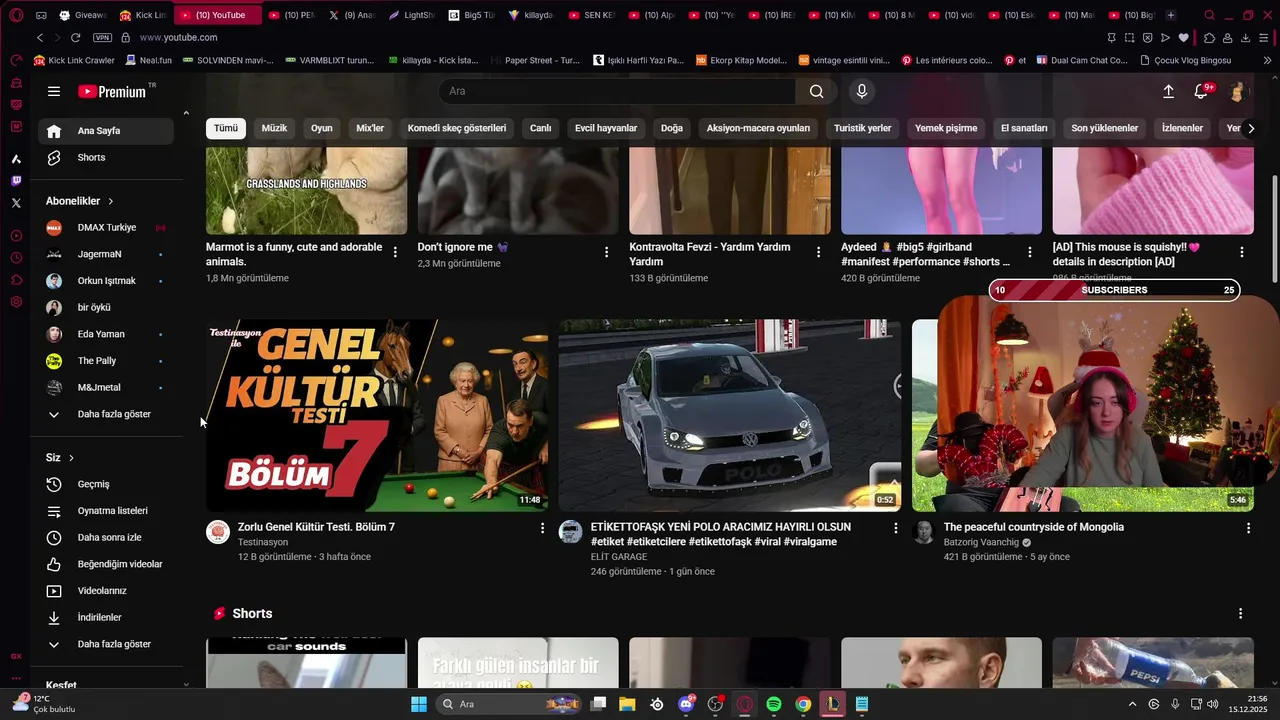Image resolution: width=1280 pixels, height=720 pixels.
Task: Switch to the Kick Link browser tab
Action: pyautogui.click(x=143, y=15)
